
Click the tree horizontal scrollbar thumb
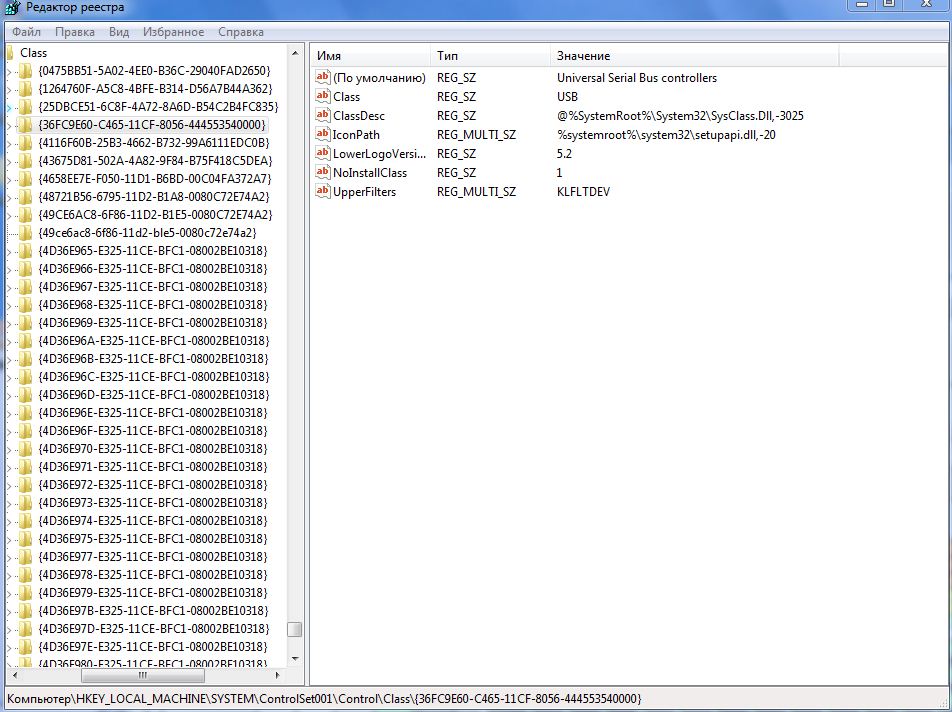tap(143, 675)
